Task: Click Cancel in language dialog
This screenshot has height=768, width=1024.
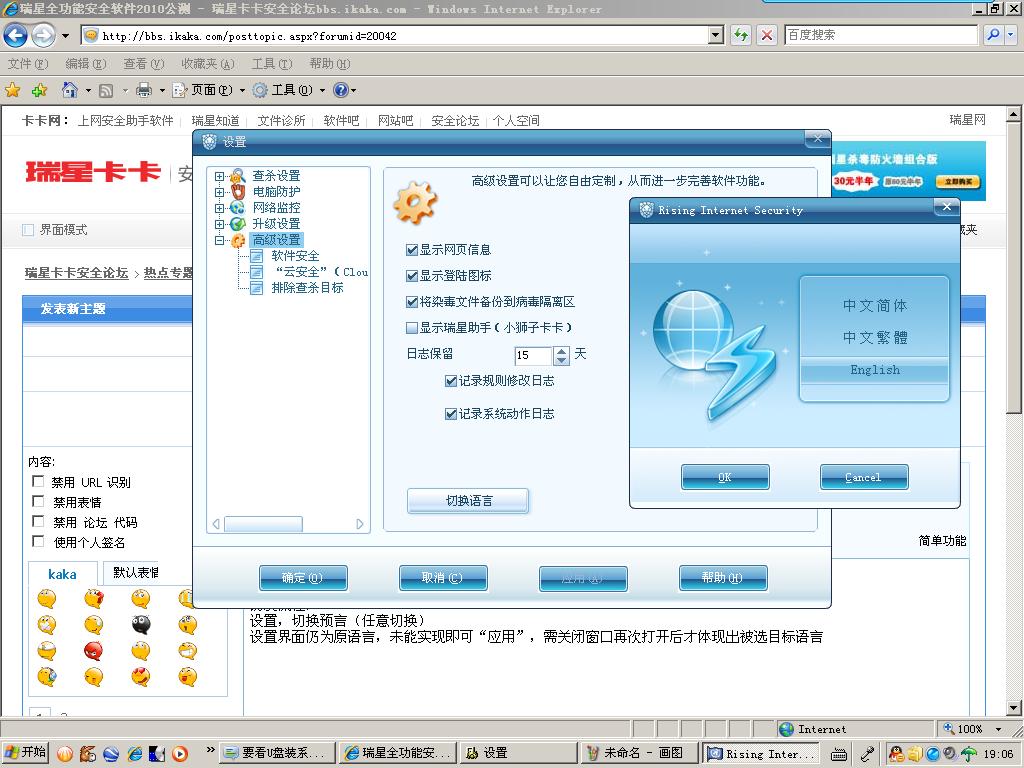Action: coord(863,477)
